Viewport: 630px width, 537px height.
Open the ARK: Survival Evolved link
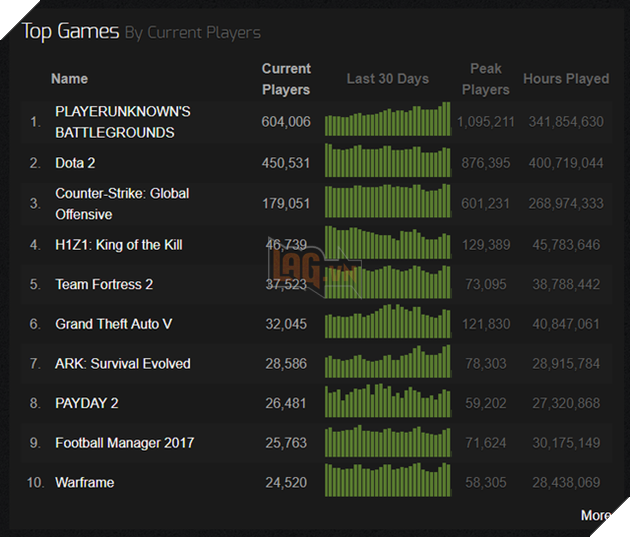tap(123, 364)
